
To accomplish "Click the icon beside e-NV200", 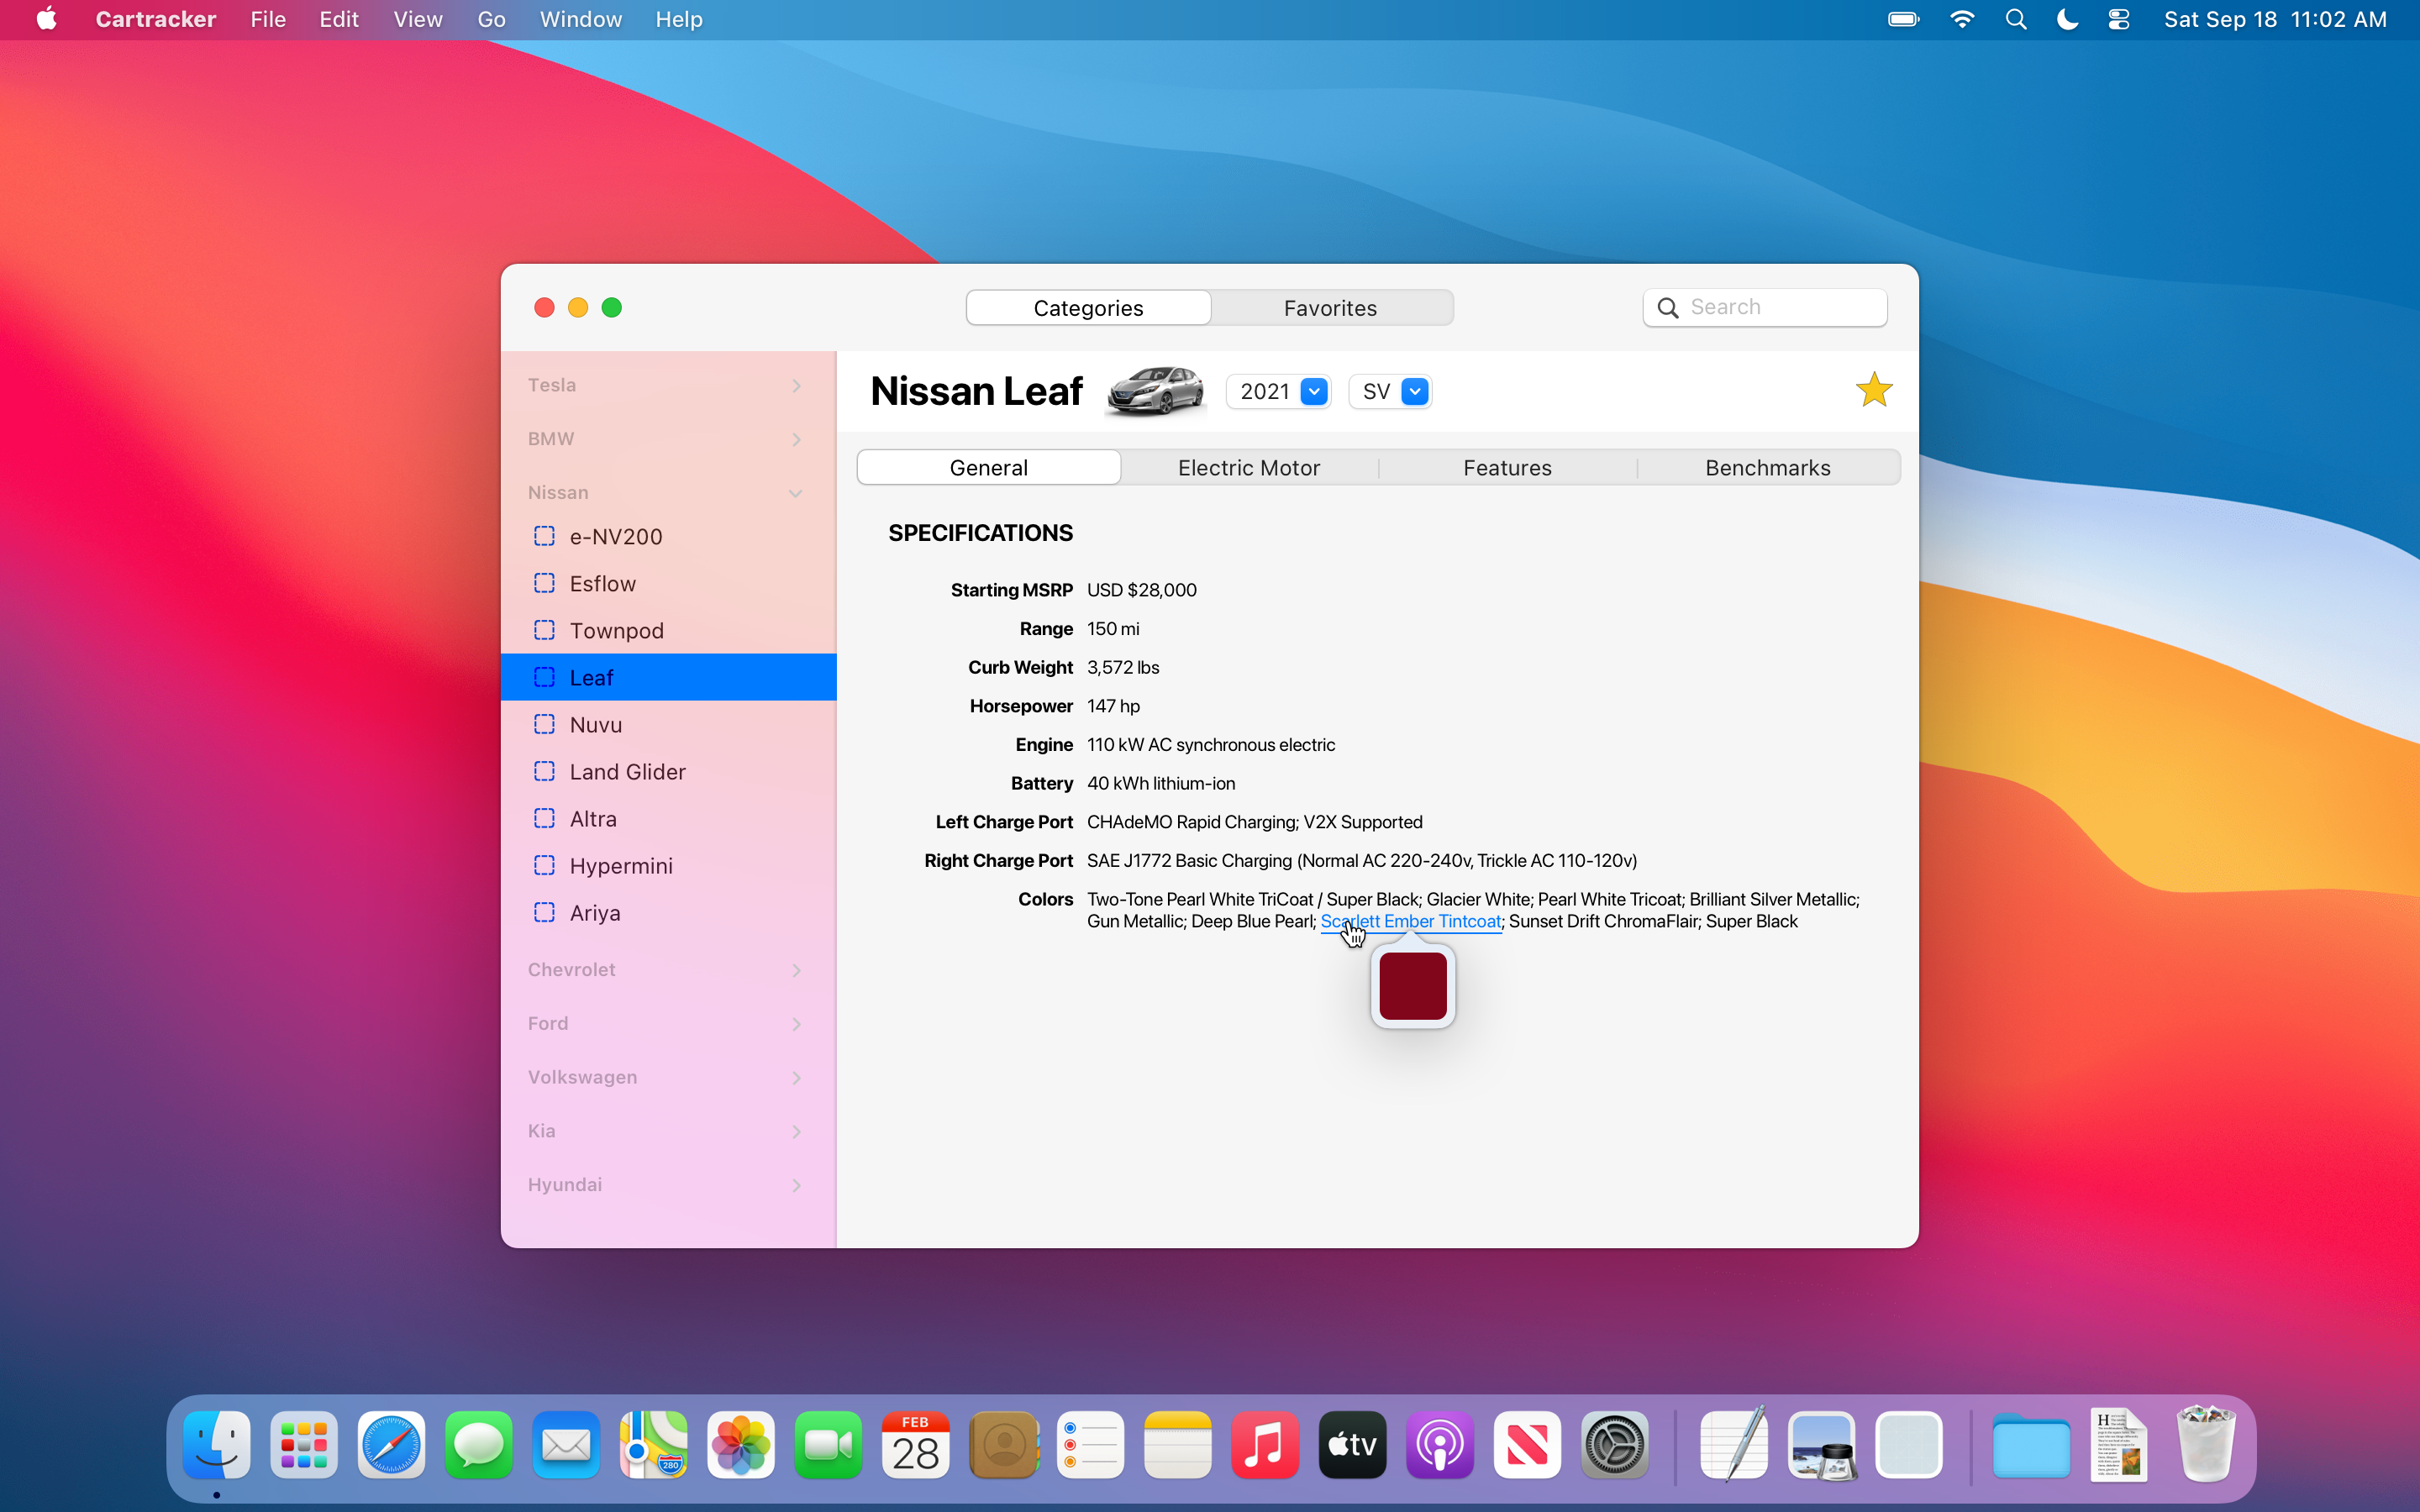I will tap(544, 536).
